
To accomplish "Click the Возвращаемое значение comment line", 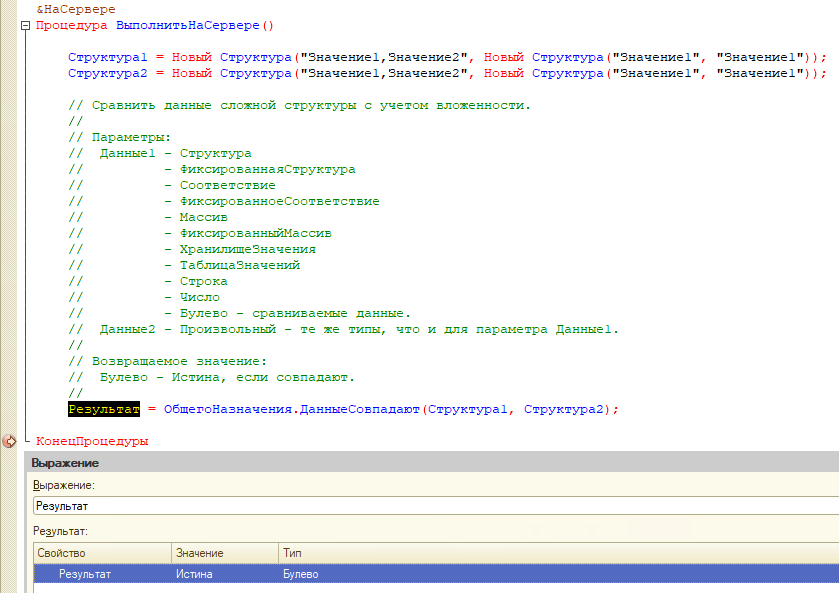I will click(x=180, y=361).
